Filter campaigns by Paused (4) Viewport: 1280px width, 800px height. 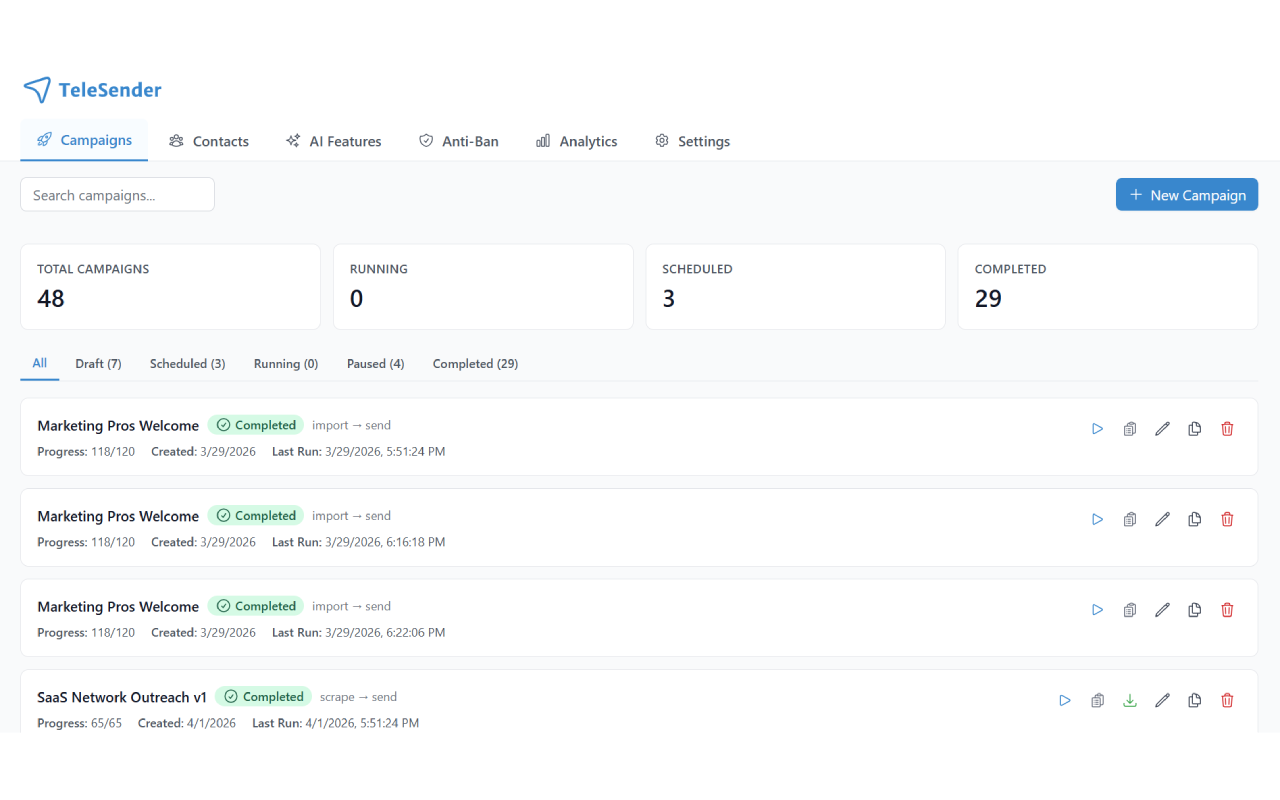click(x=375, y=364)
